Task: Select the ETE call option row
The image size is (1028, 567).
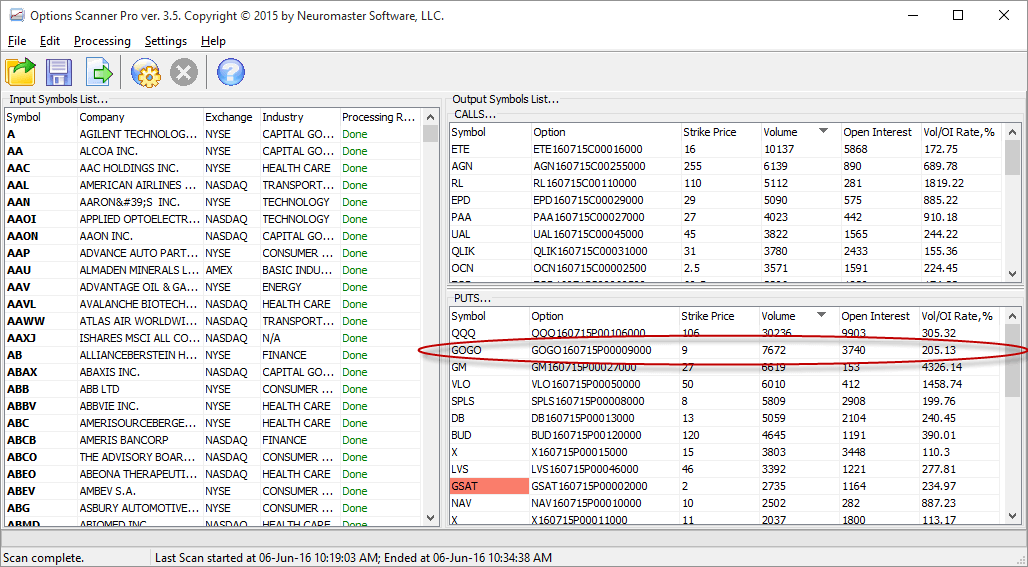Action: [726, 149]
